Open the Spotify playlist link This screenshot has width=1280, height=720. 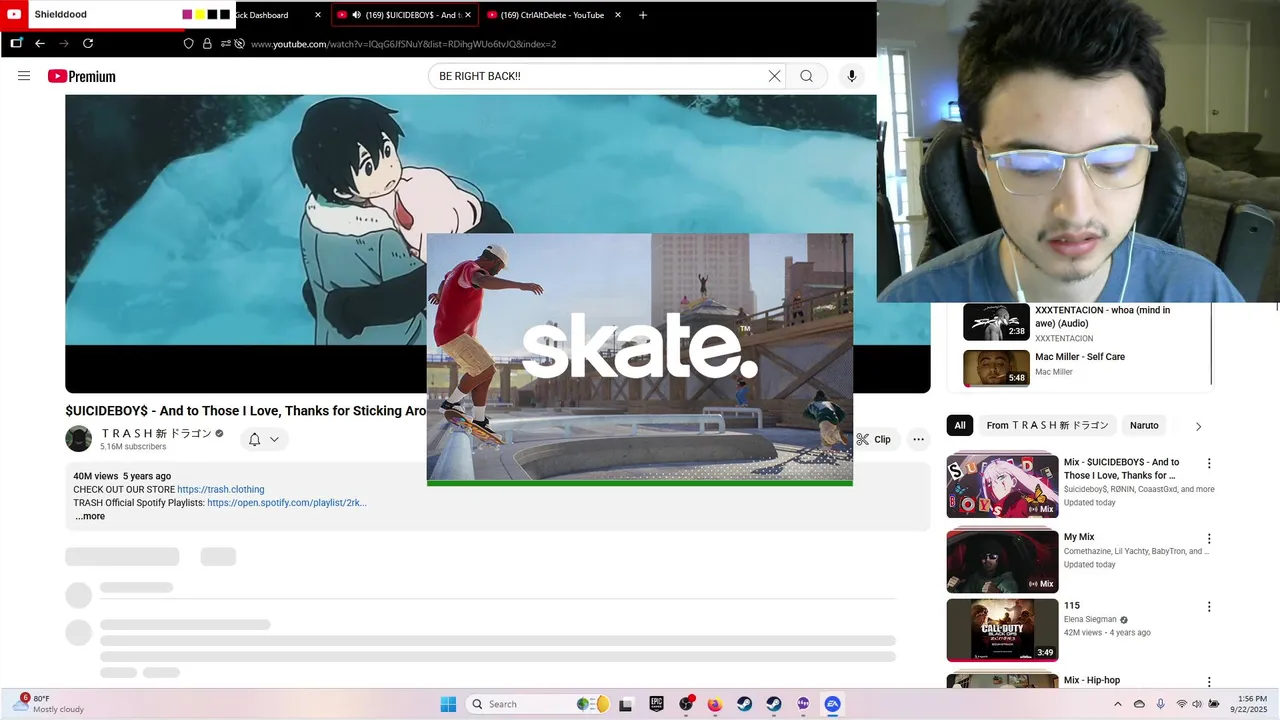click(287, 502)
